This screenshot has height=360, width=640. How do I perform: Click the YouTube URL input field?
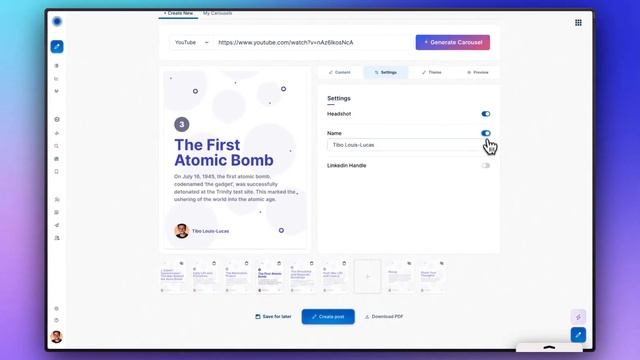[x=313, y=42]
